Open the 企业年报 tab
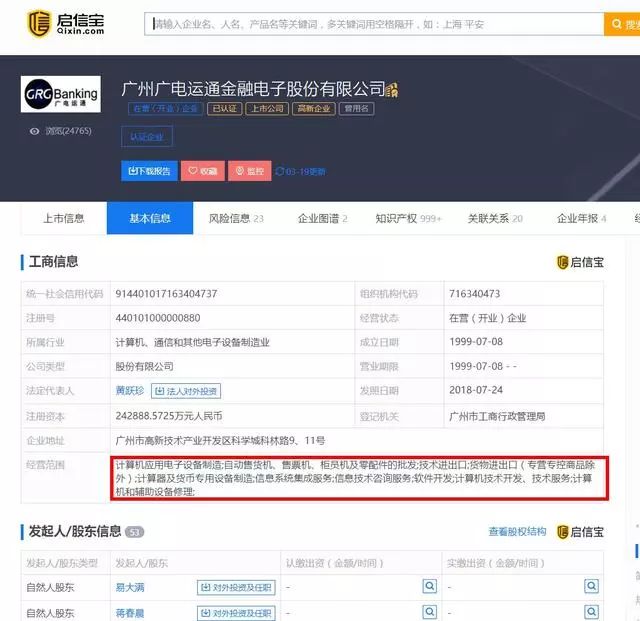The width and height of the screenshot is (640, 621). coord(581,218)
